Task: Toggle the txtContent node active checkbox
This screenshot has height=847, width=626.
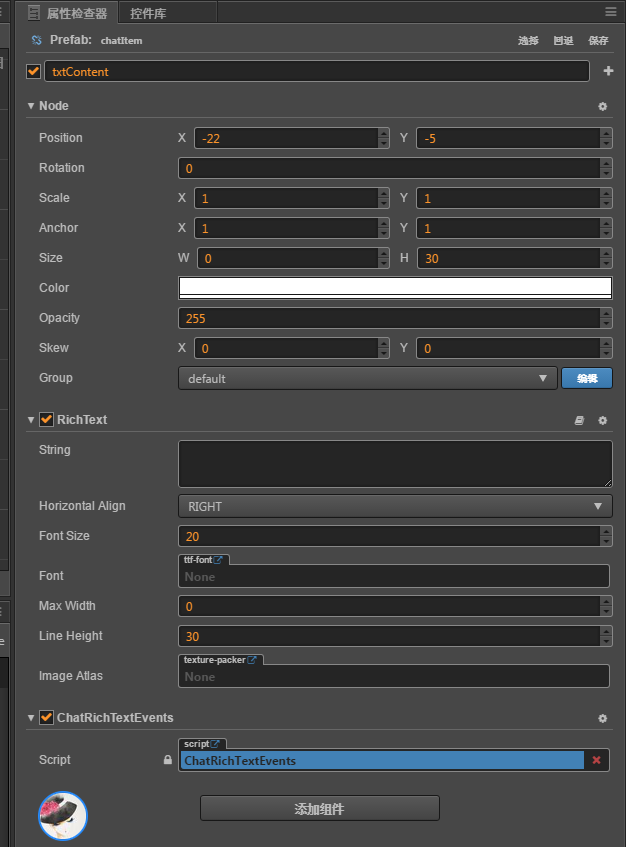Action: (34, 71)
